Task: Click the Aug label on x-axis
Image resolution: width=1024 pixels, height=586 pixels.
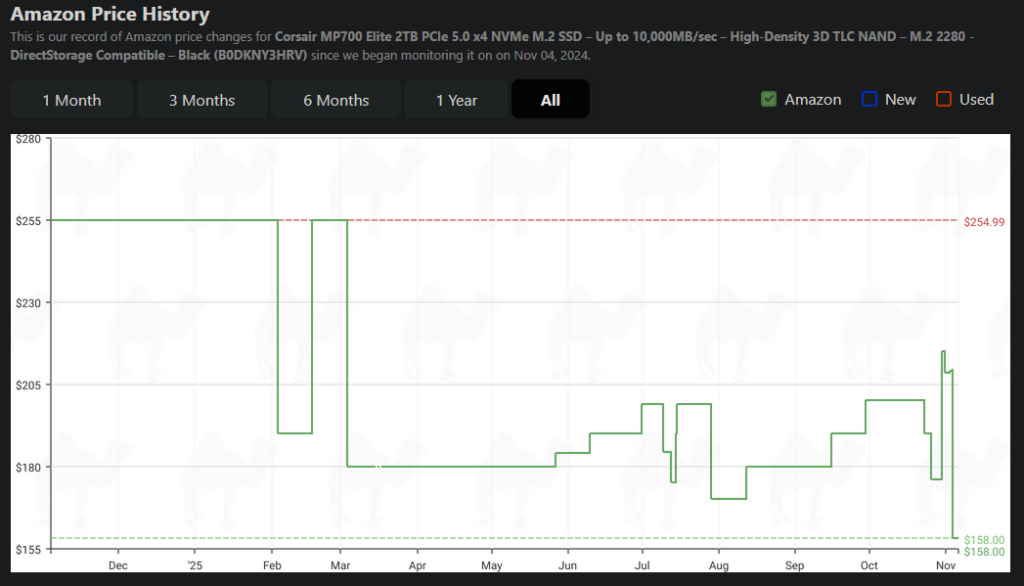Action: [x=716, y=565]
